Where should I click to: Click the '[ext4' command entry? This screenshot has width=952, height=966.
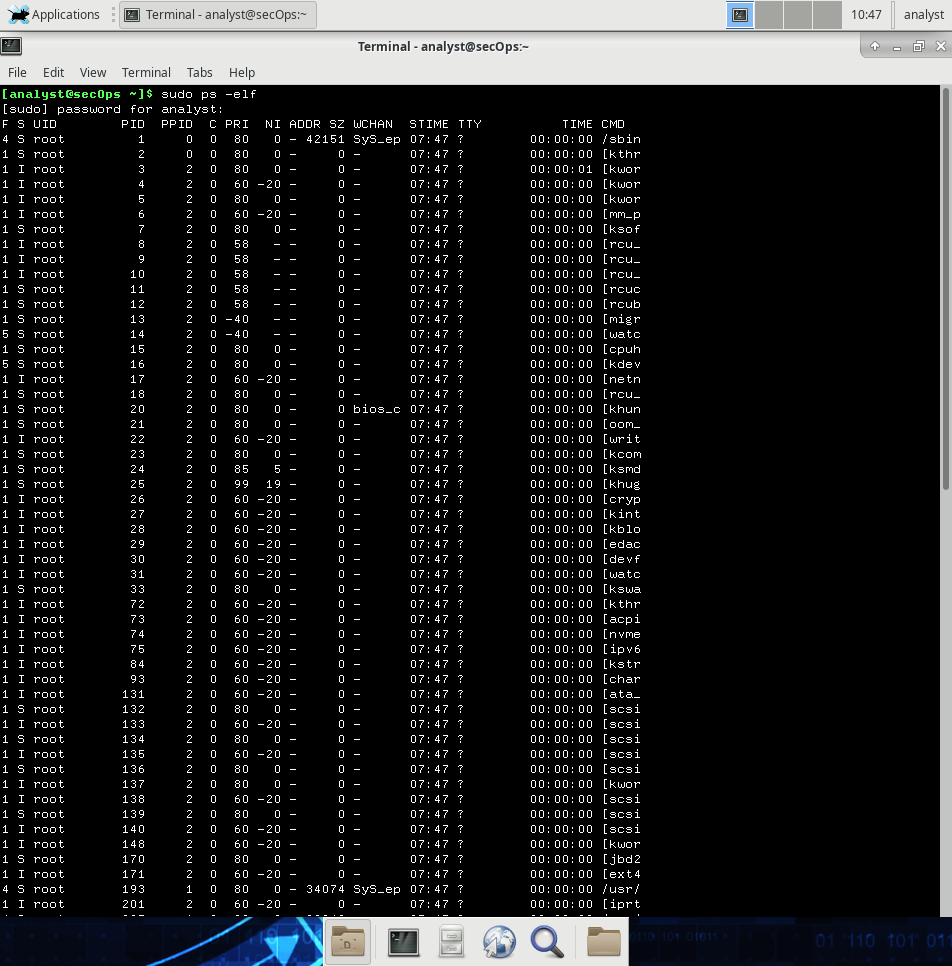[x=621, y=874]
